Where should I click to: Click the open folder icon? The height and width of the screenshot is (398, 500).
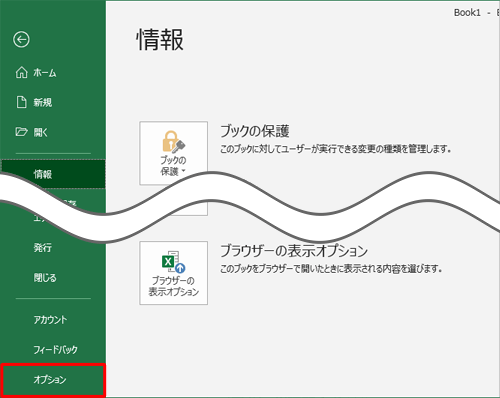[x=21, y=132]
